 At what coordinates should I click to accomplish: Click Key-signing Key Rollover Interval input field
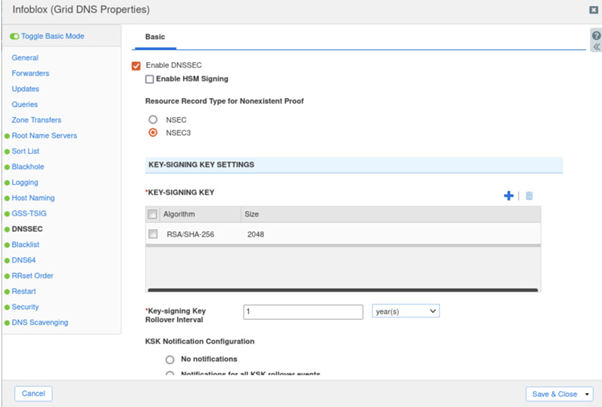(303, 311)
